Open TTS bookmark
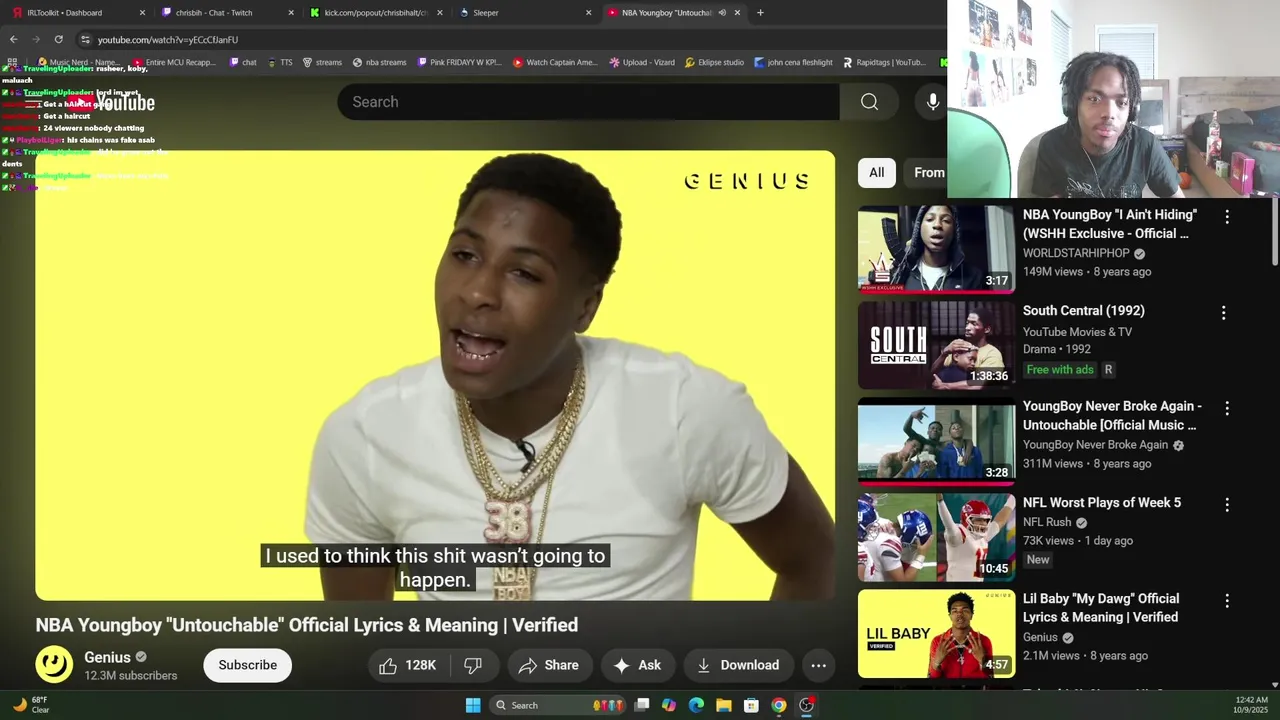 tap(281, 62)
